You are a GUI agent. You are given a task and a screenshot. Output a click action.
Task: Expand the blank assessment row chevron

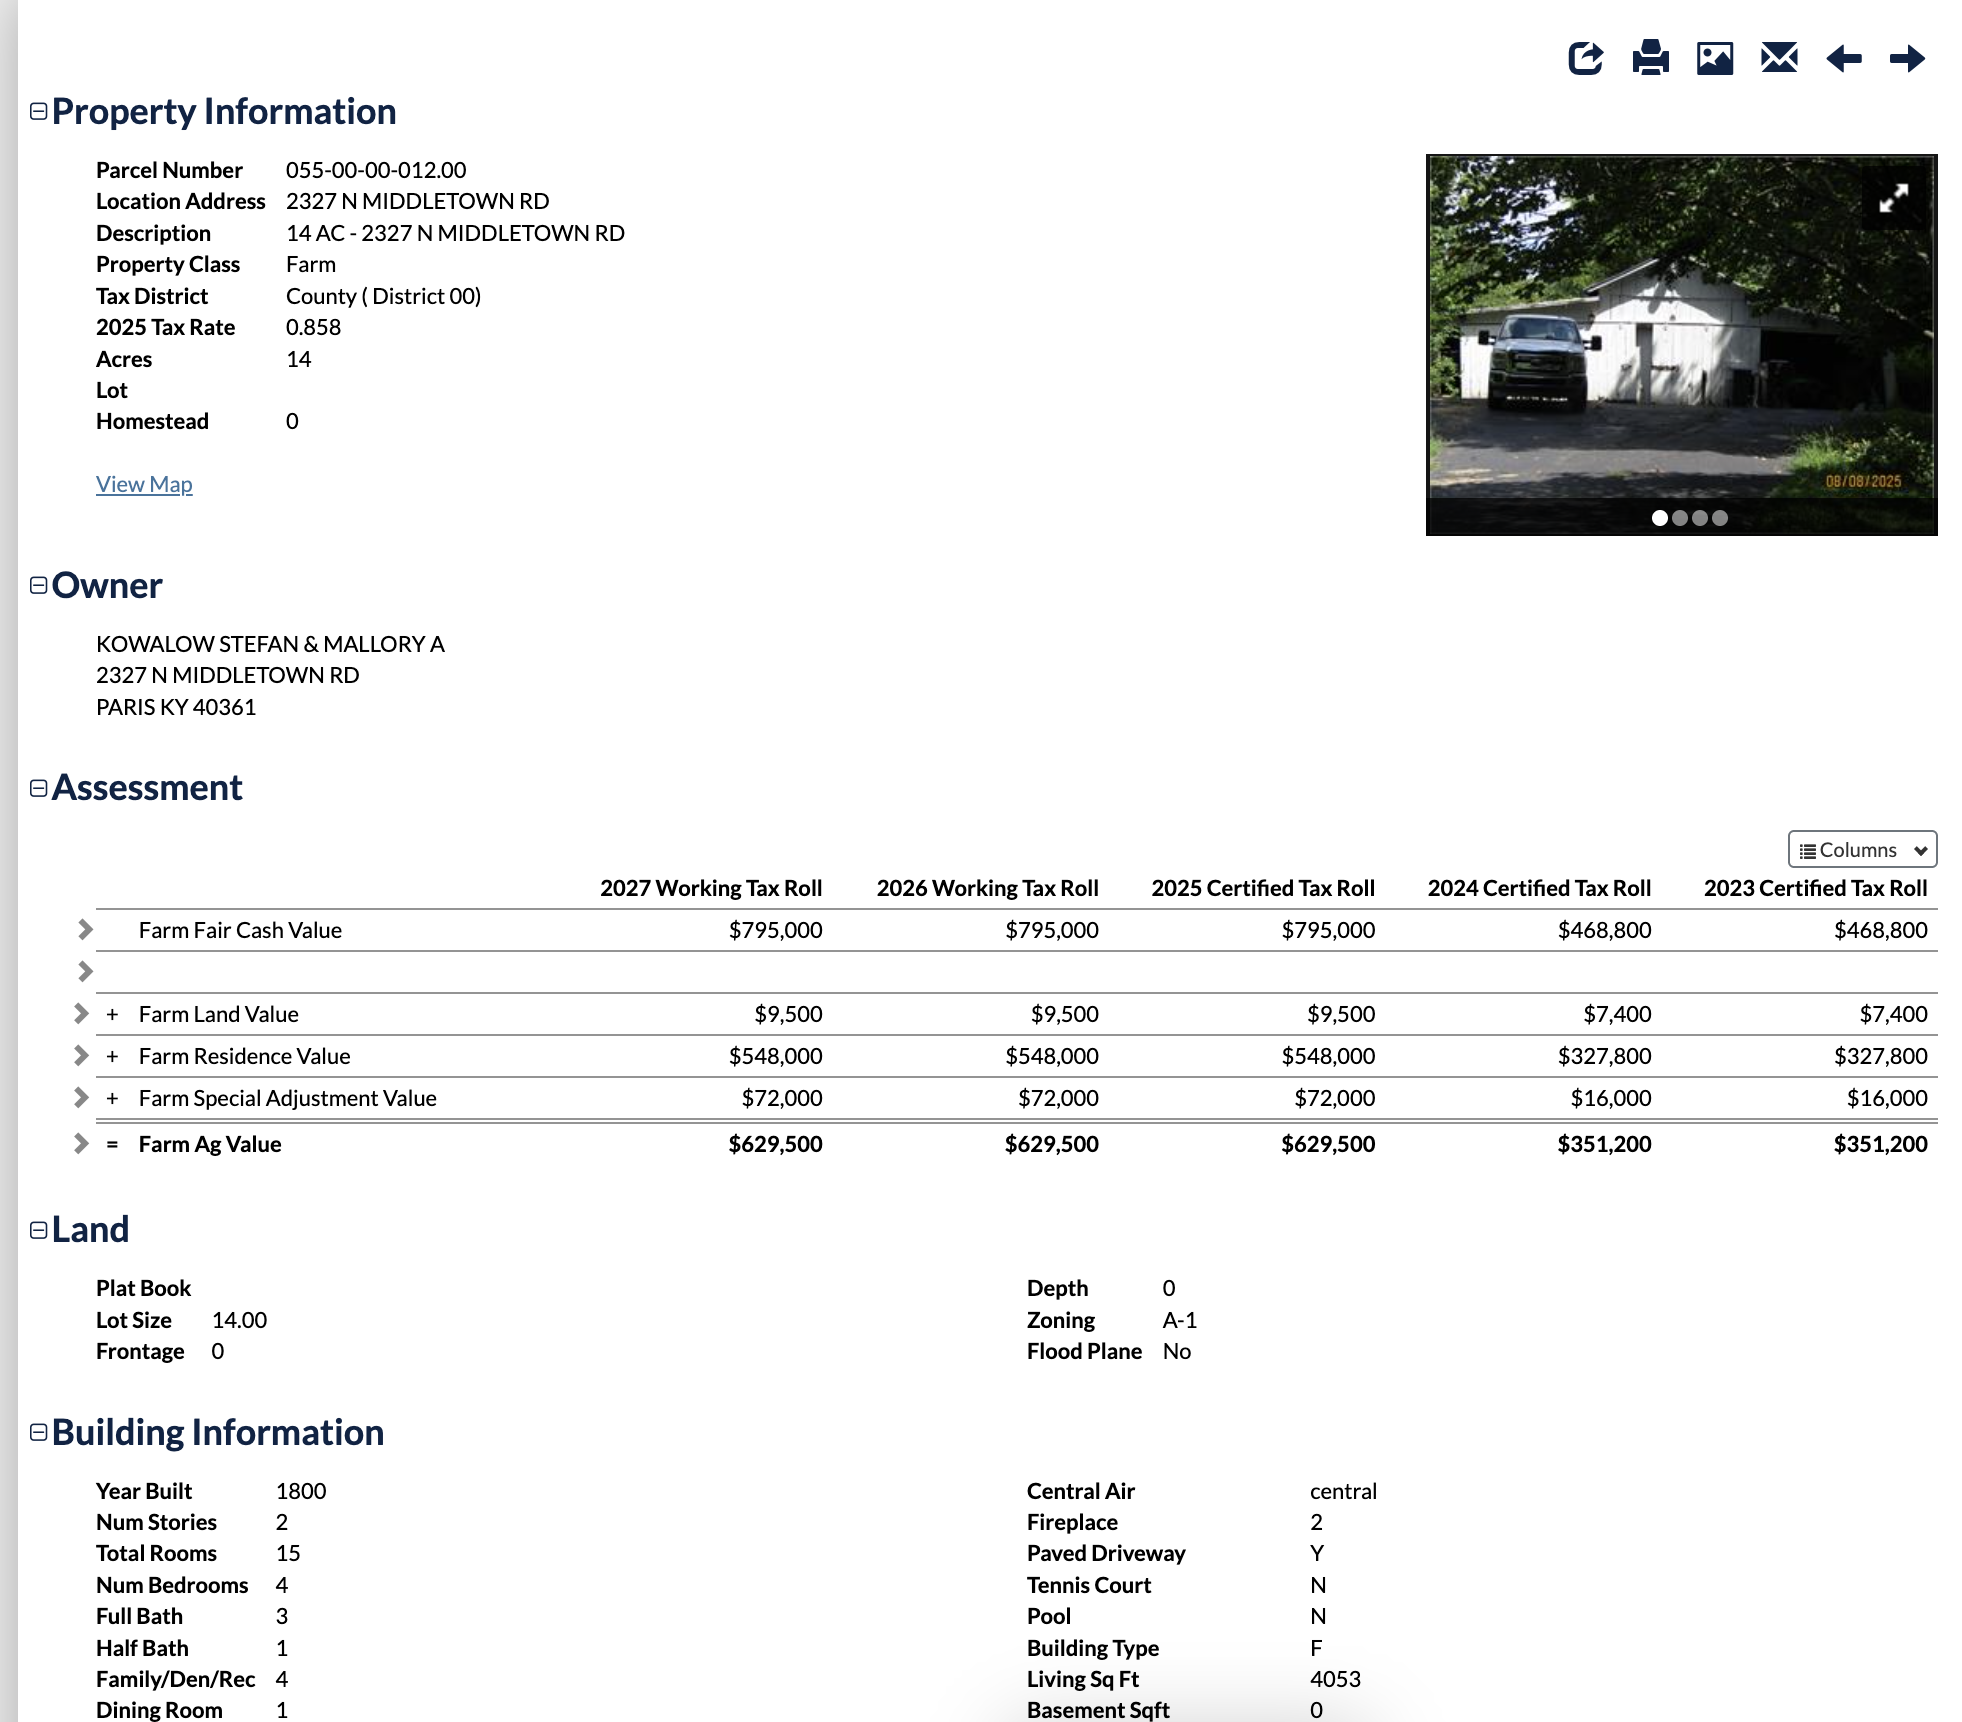(85, 971)
